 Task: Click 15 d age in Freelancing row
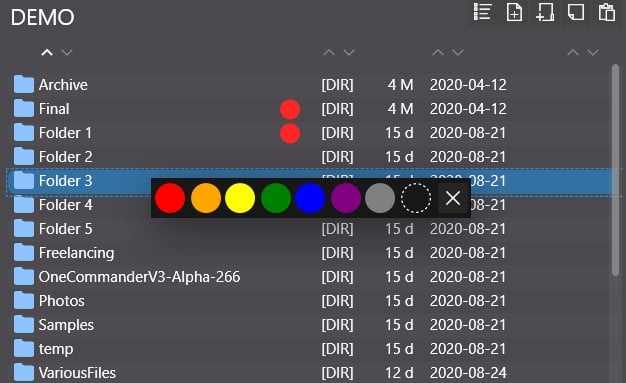pyautogui.click(x=399, y=253)
